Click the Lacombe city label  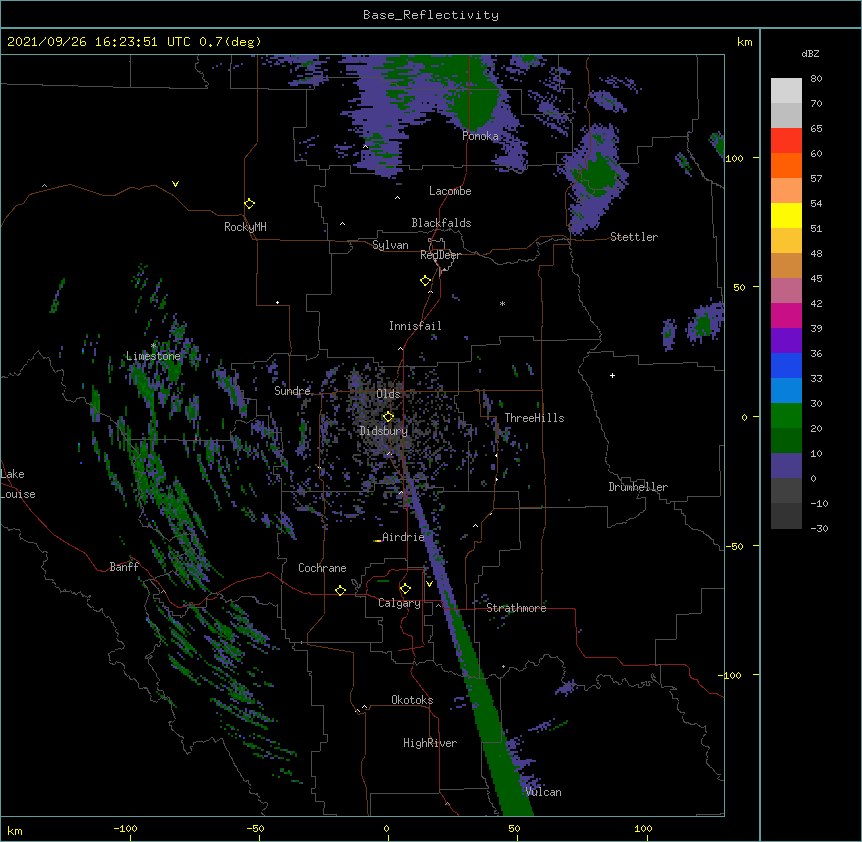450,191
